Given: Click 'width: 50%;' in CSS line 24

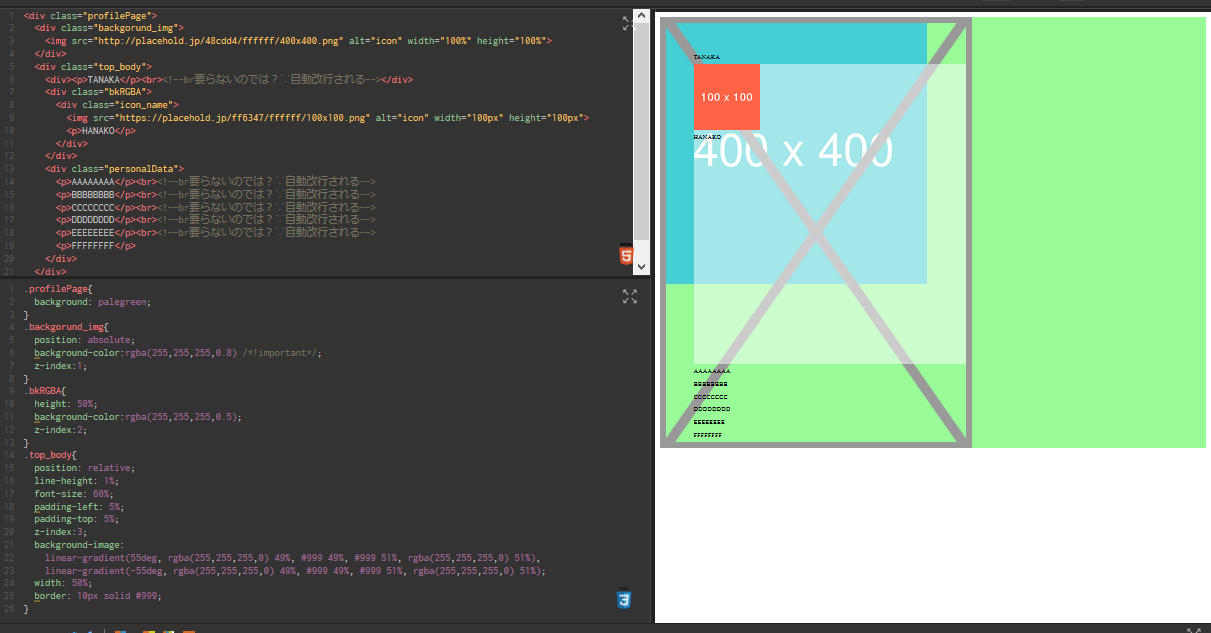Looking at the screenshot, I should pos(63,583).
